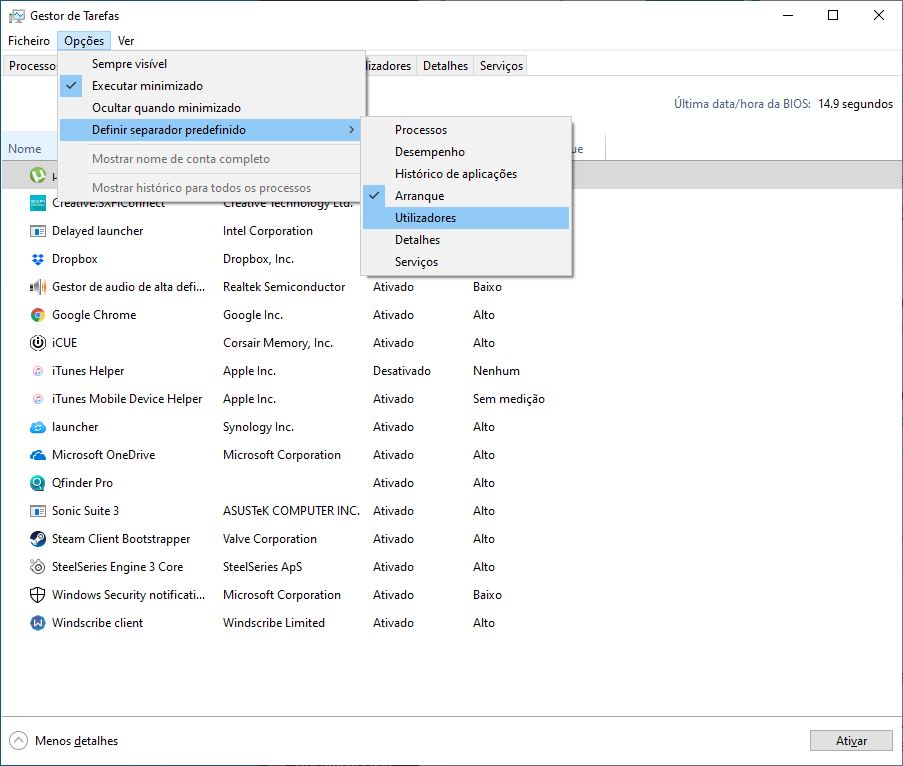Click the "Dropbox" name text
Viewport: 903px width, 766px height.
tap(75, 259)
